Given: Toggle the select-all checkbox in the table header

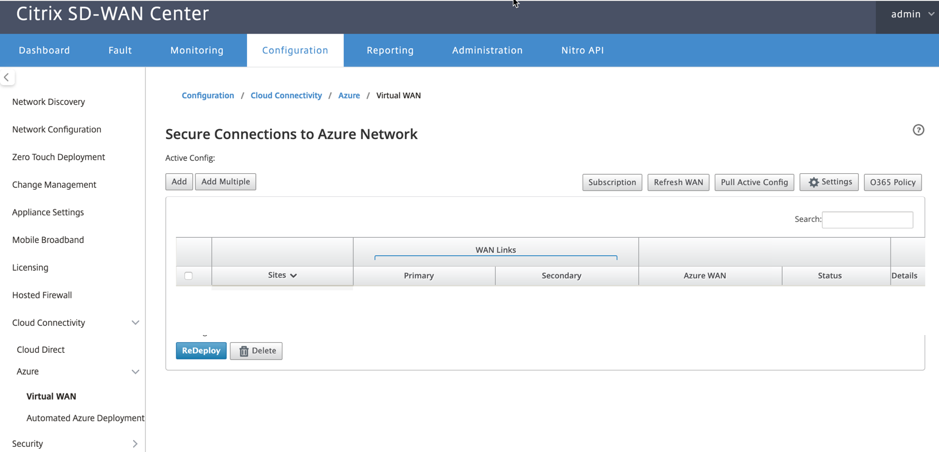Looking at the screenshot, I should [x=189, y=276].
